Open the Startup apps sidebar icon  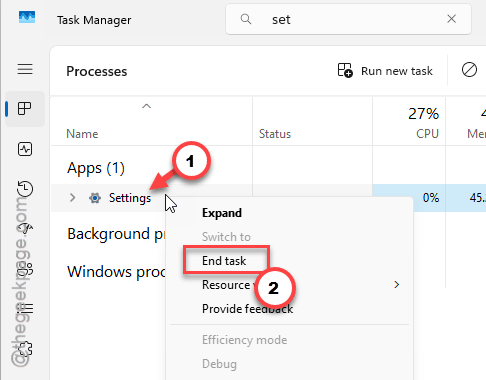pyautogui.click(x=26, y=228)
